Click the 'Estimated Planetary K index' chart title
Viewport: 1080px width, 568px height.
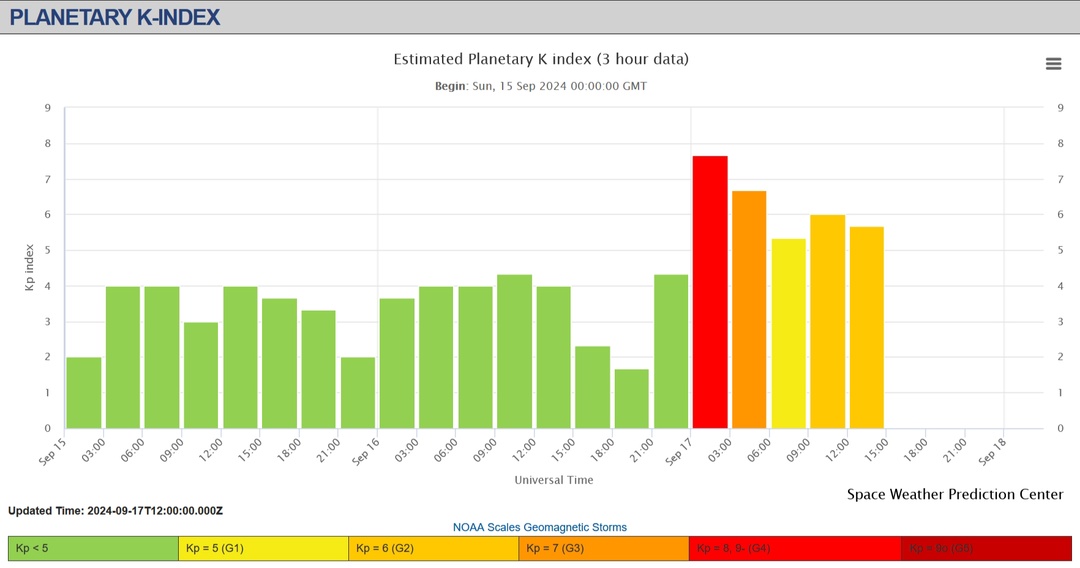tap(540, 59)
